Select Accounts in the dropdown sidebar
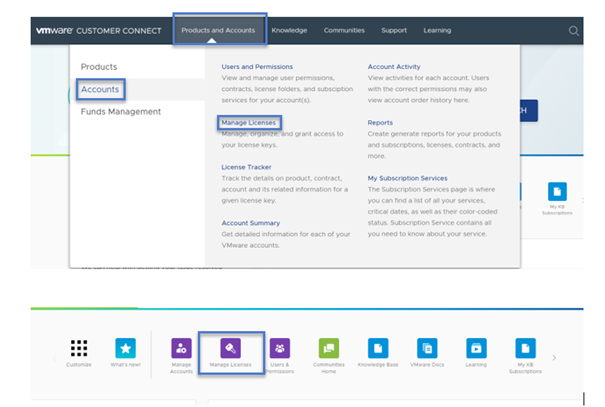605x407 pixels. (x=100, y=89)
